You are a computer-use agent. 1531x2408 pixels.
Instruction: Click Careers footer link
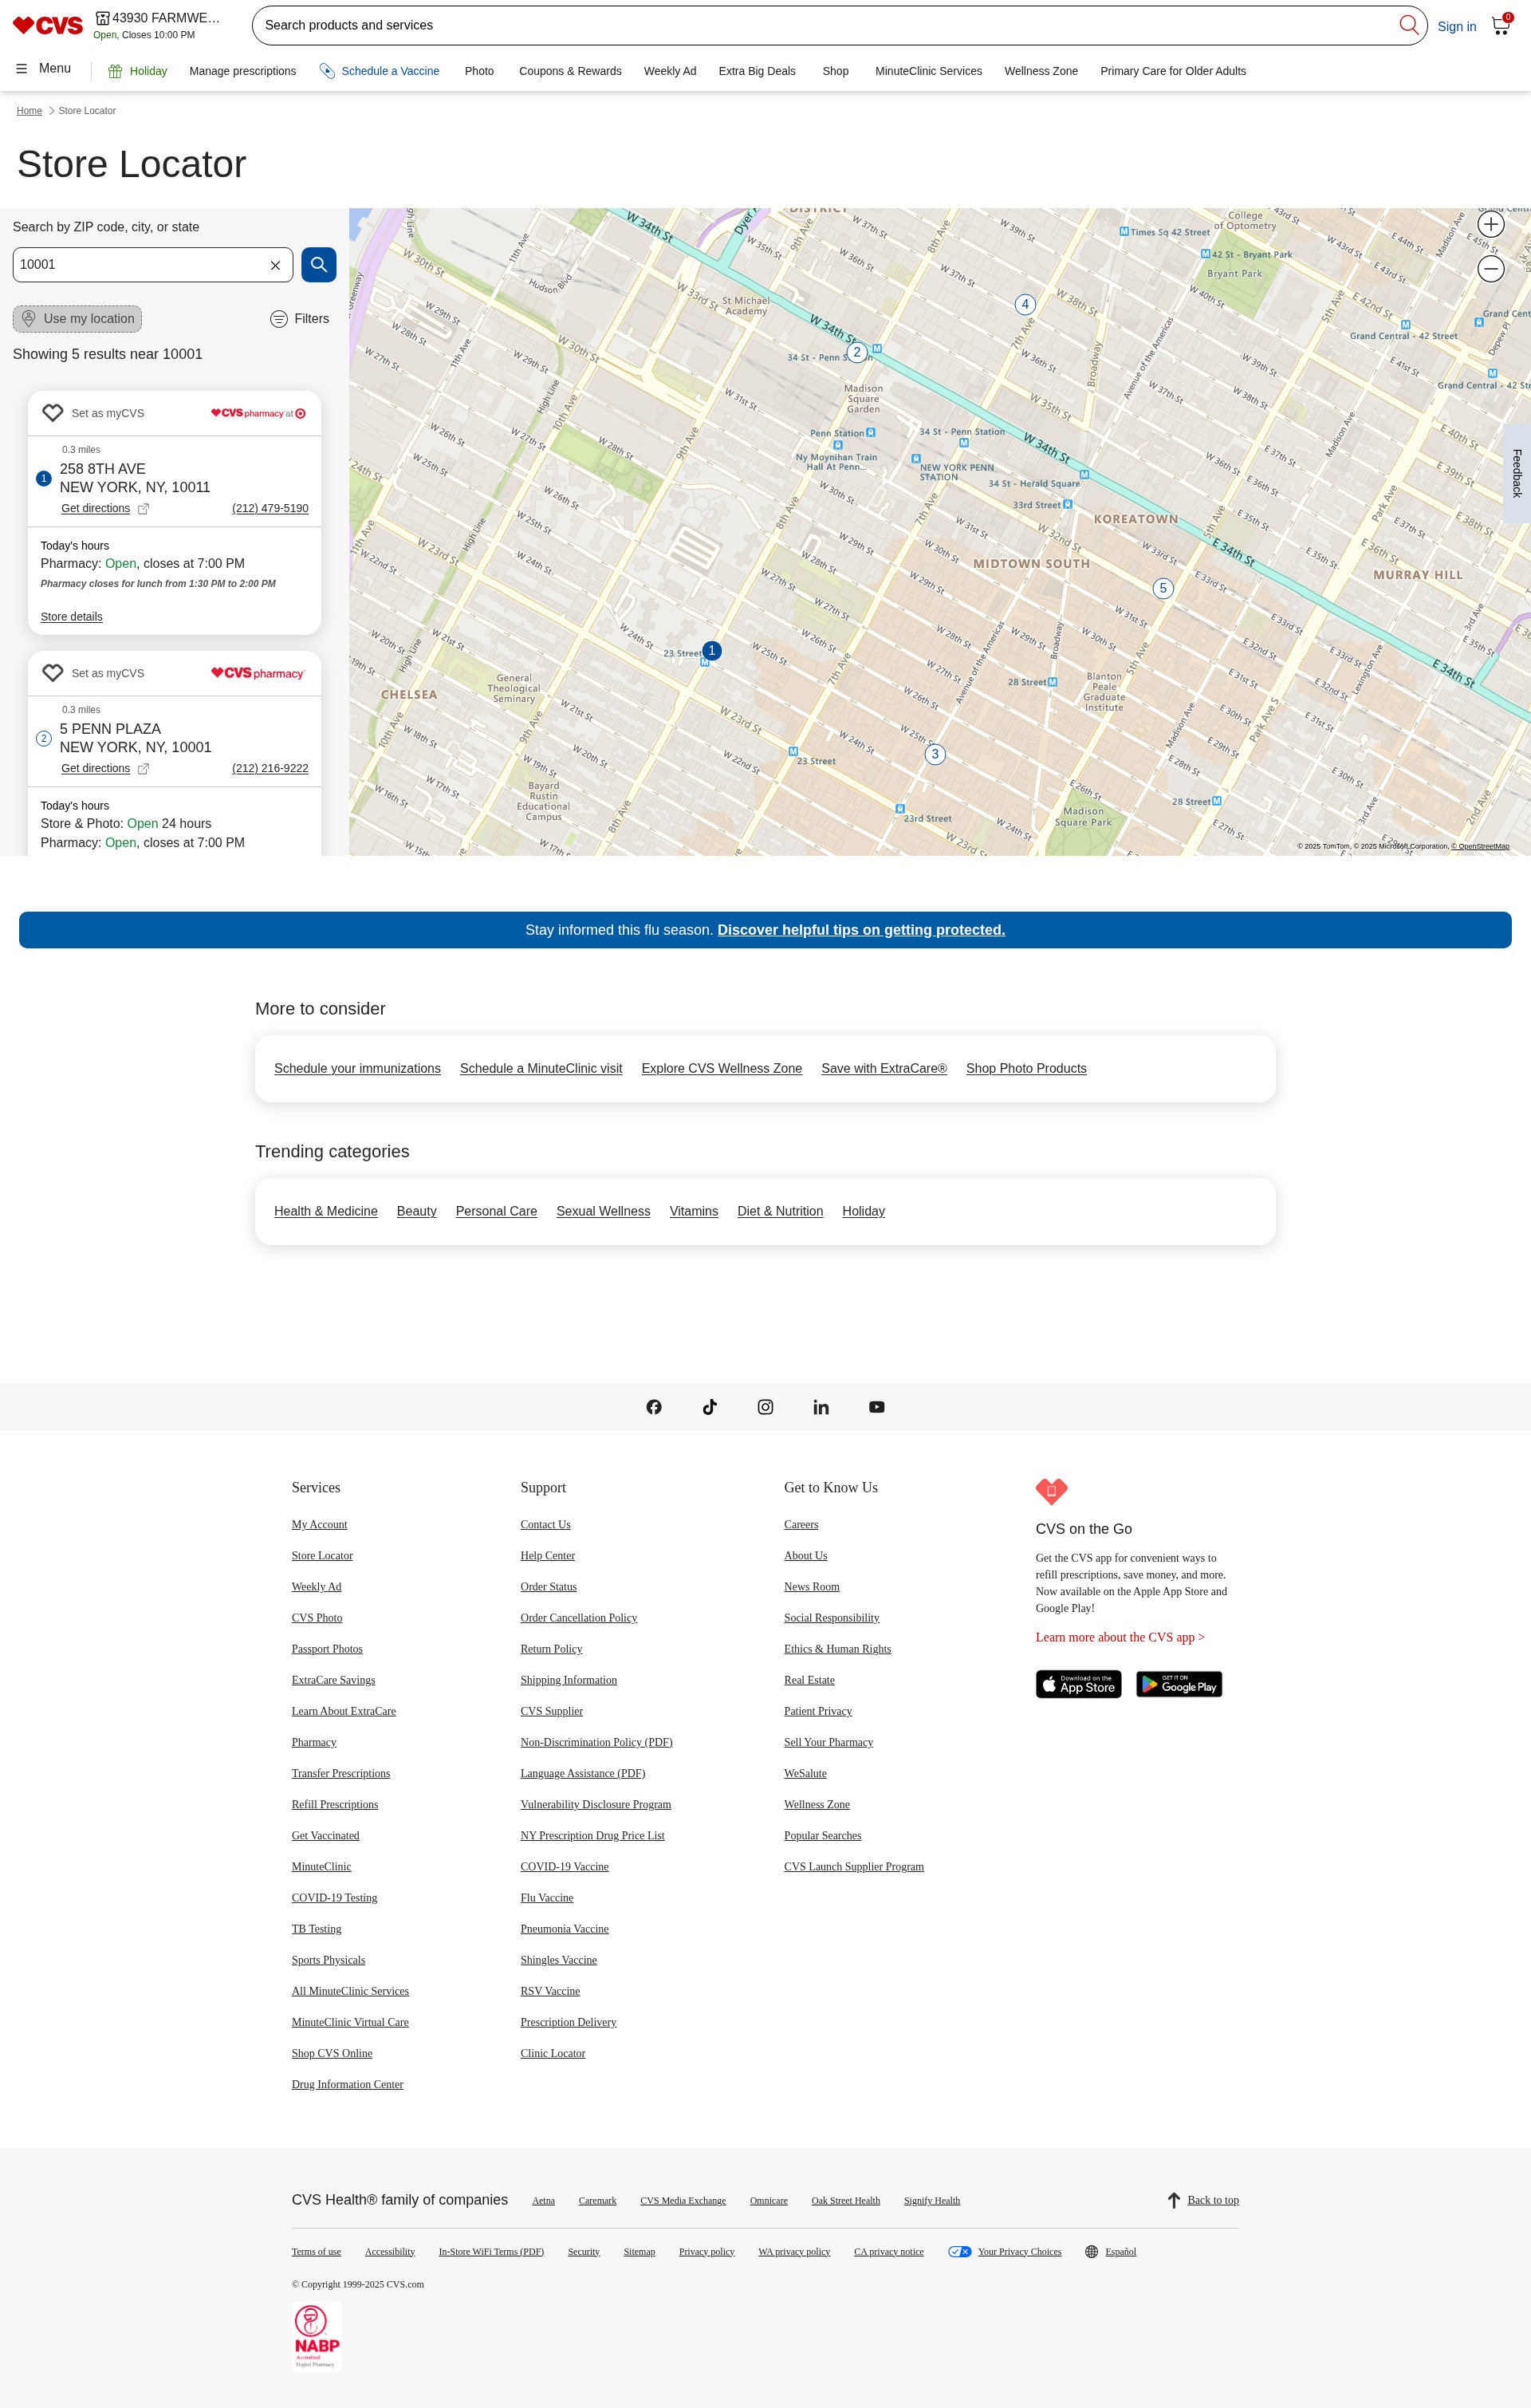[801, 1524]
